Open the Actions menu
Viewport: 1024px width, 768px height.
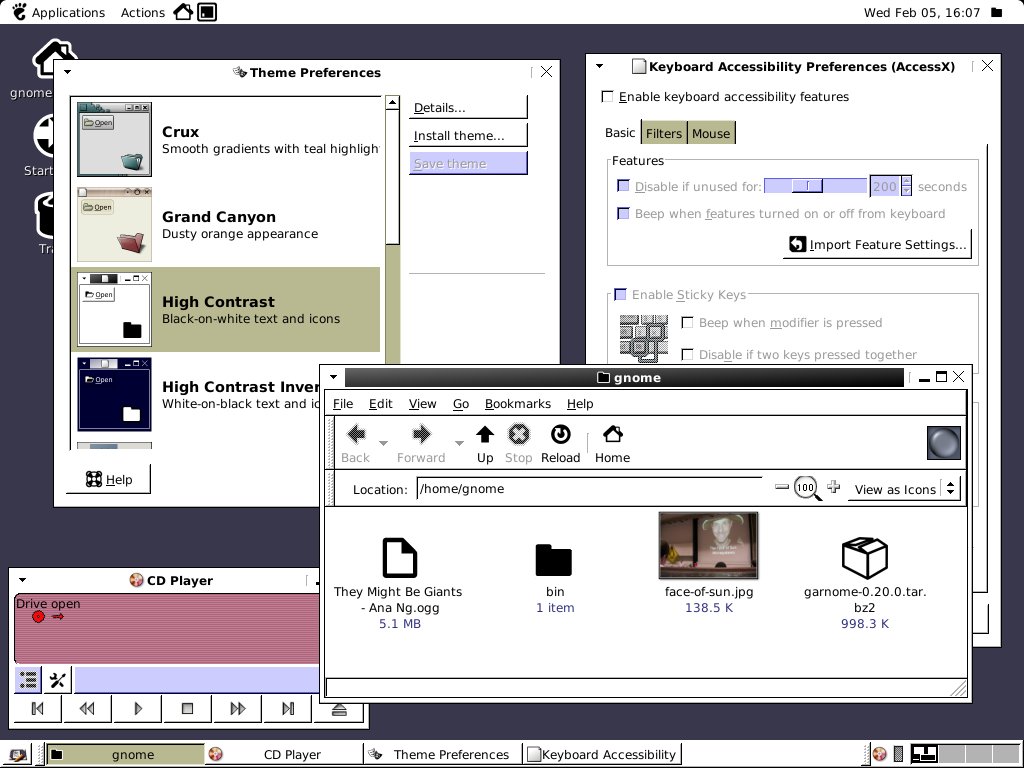(142, 12)
